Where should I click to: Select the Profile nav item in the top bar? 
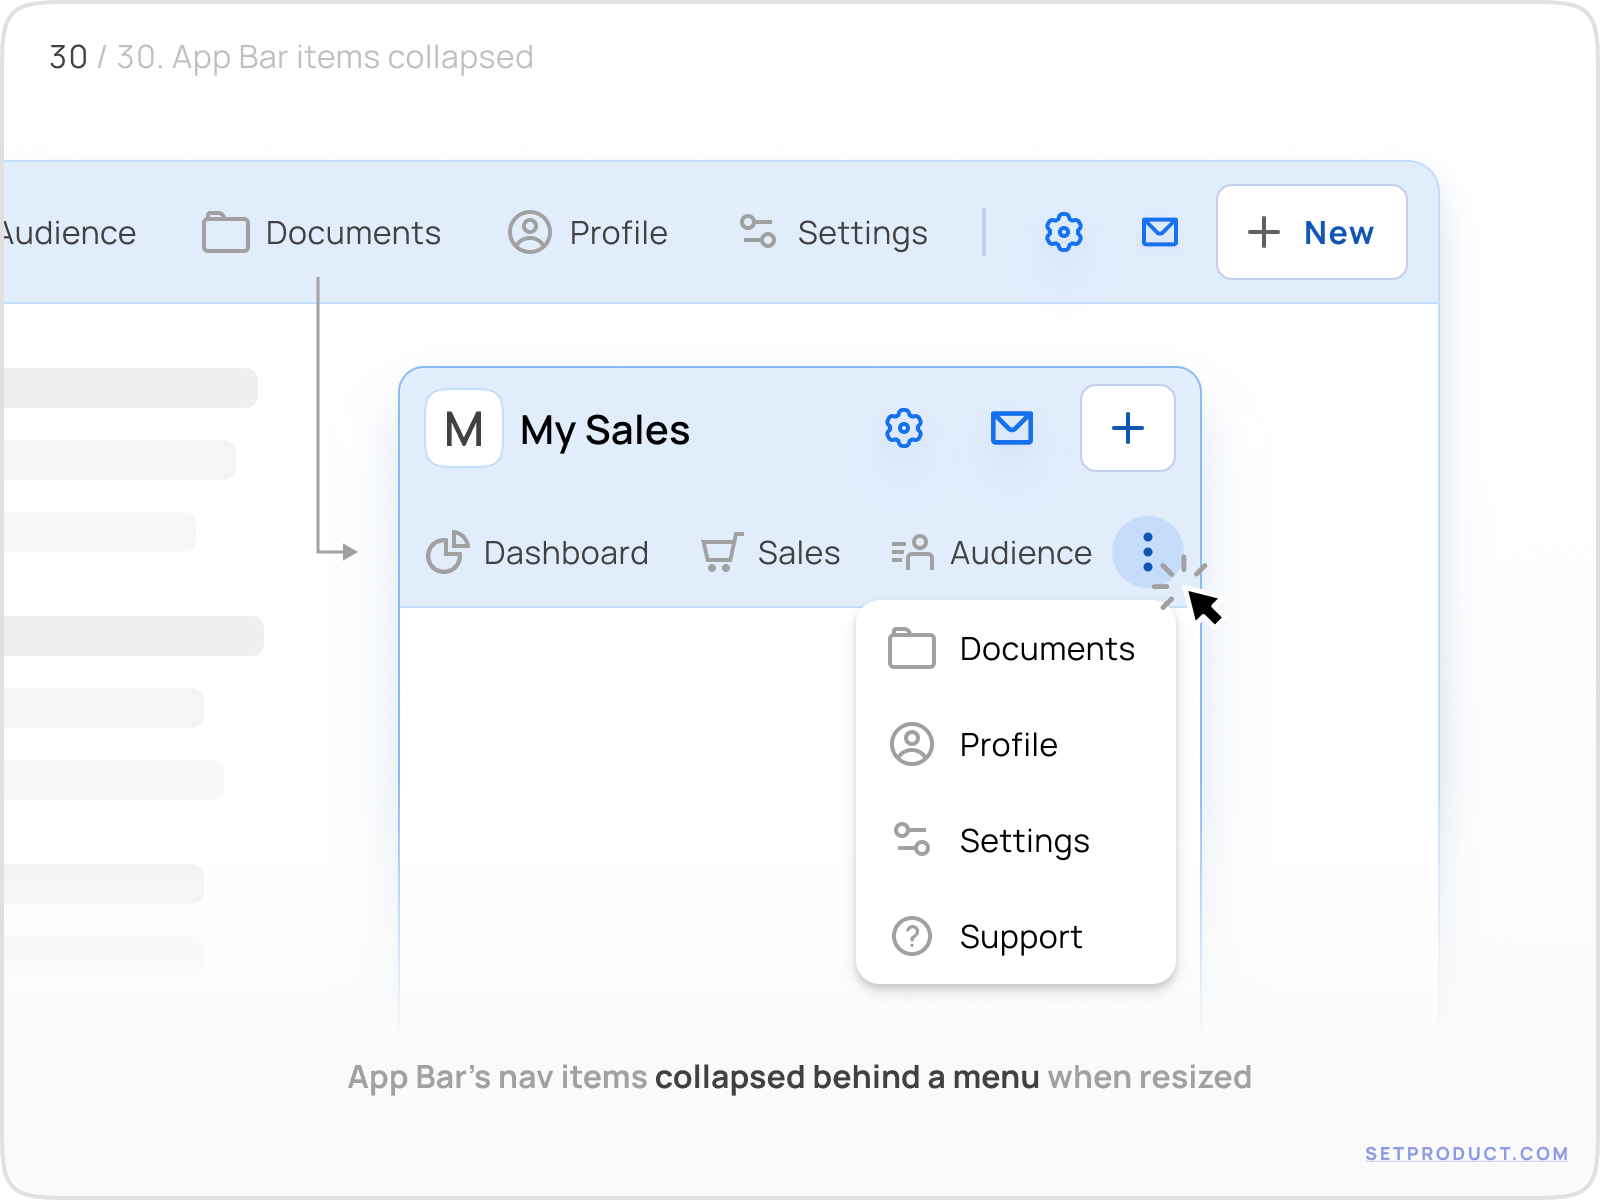[589, 232]
